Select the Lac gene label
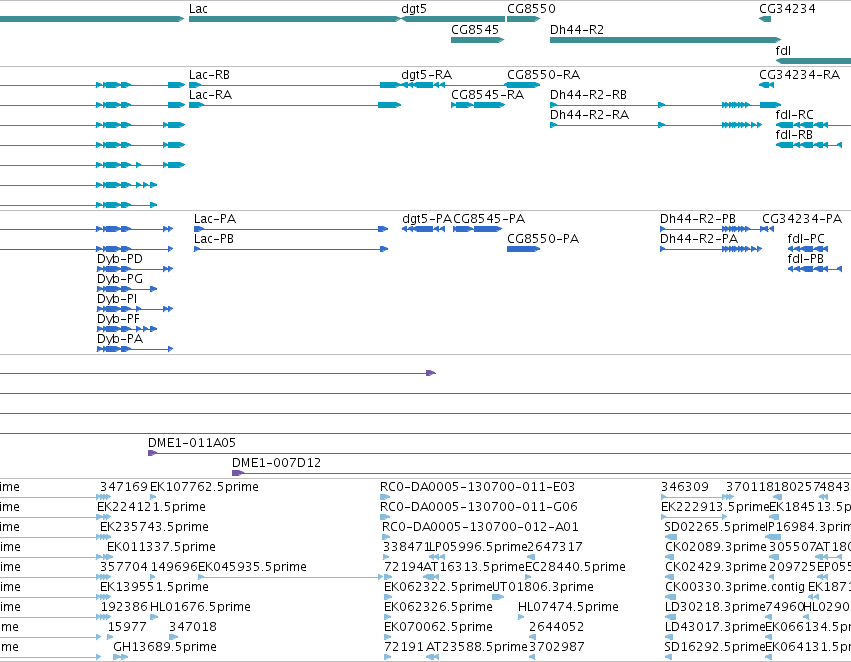Image resolution: width=851 pixels, height=662 pixels. (x=198, y=9)
